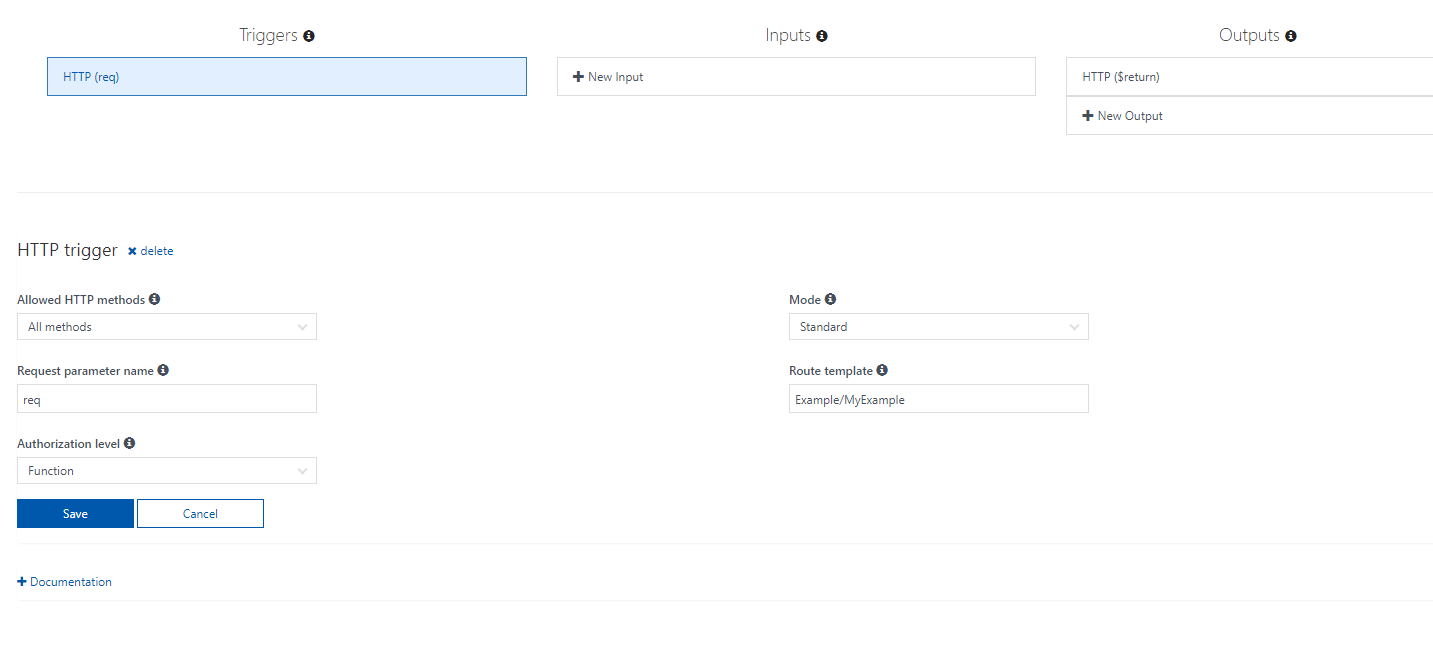
Task: Select the HTTP (req) trigger
Action: click(287, 77)
